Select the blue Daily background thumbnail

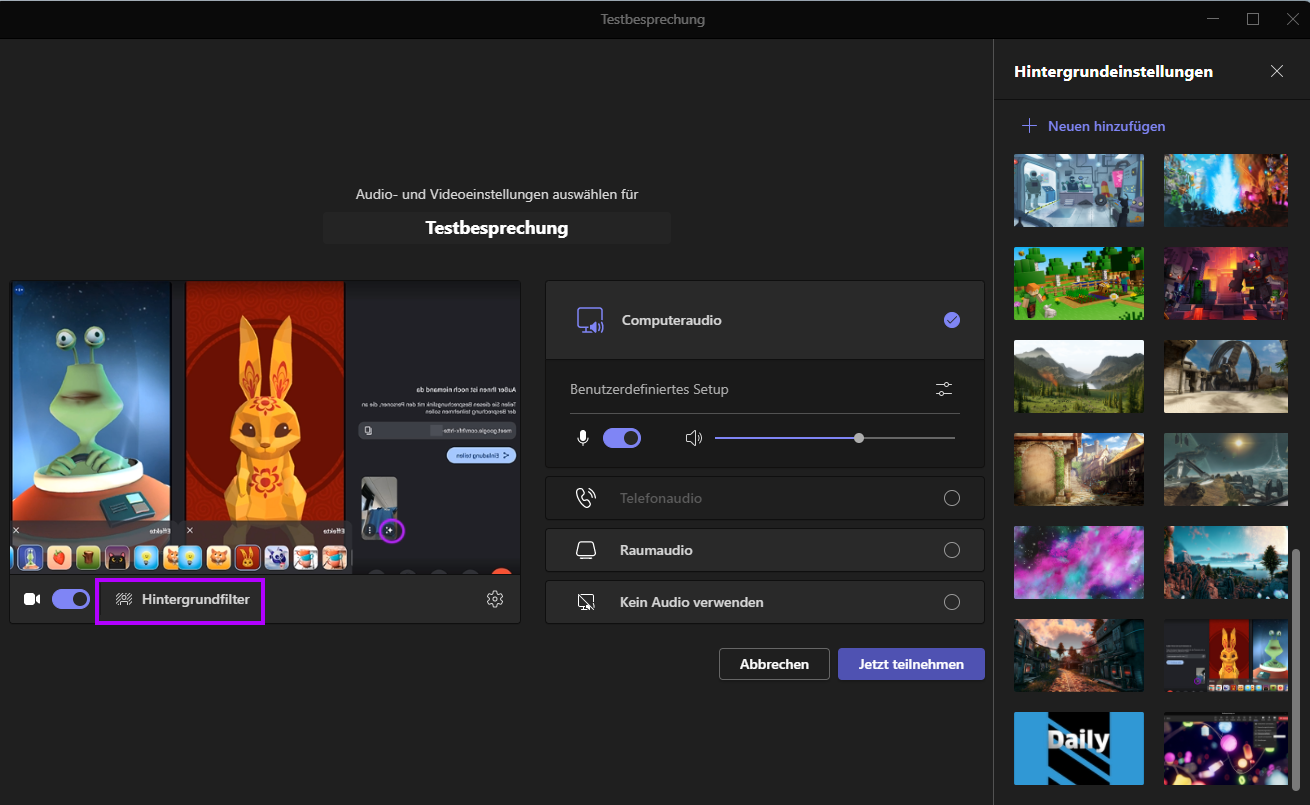click(1078, 748)
